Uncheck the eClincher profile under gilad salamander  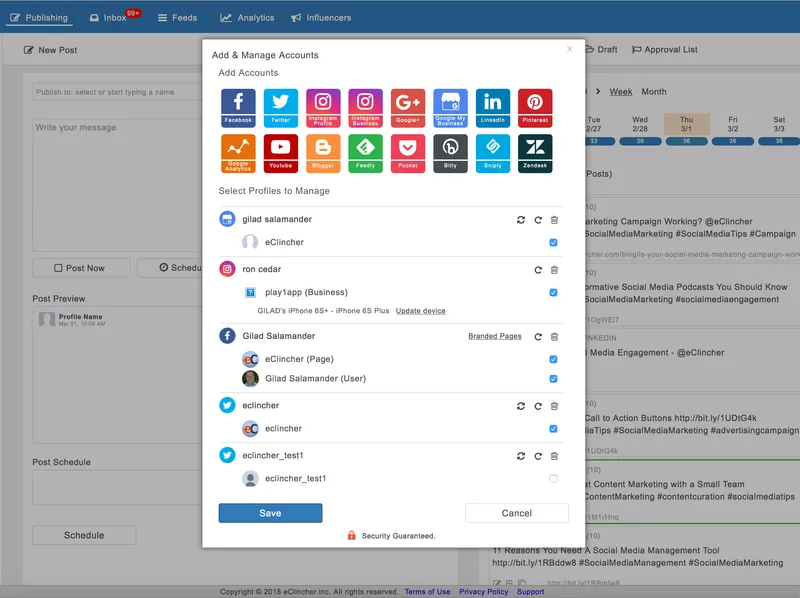click(553, 242)
